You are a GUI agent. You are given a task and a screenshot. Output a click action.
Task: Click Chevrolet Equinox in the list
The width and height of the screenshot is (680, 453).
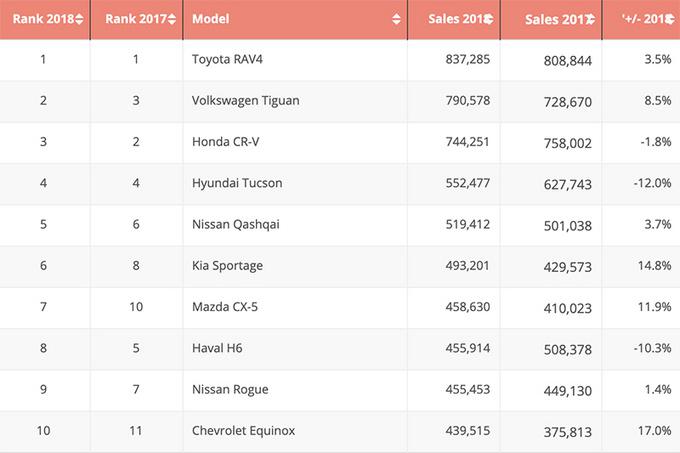243,429
